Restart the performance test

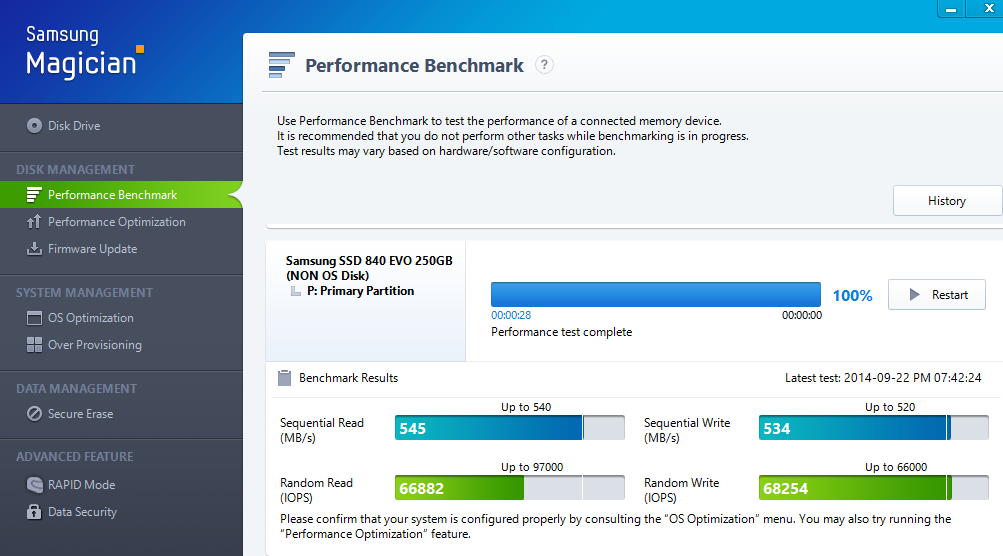coord(936,294)
